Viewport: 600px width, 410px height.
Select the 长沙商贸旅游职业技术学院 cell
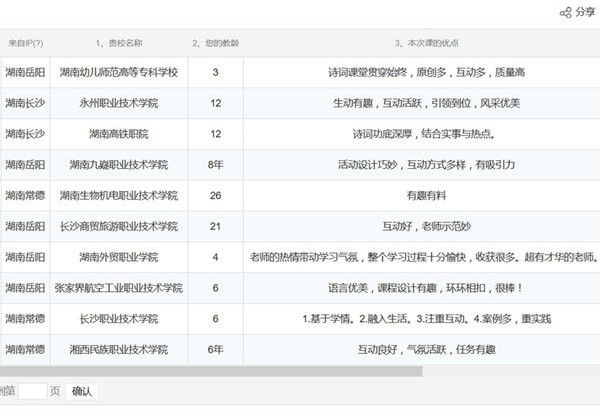(x=118, y=226)
